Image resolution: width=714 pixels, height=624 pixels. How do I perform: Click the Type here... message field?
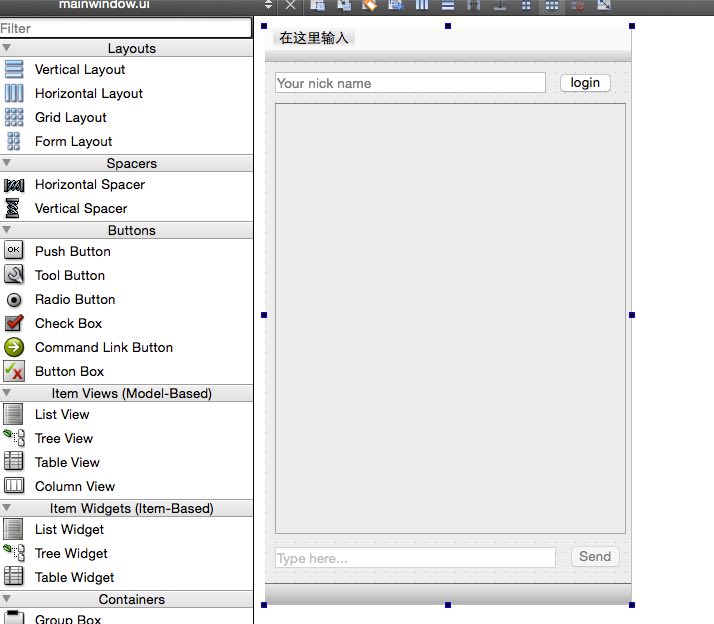[x=415, y=558]
